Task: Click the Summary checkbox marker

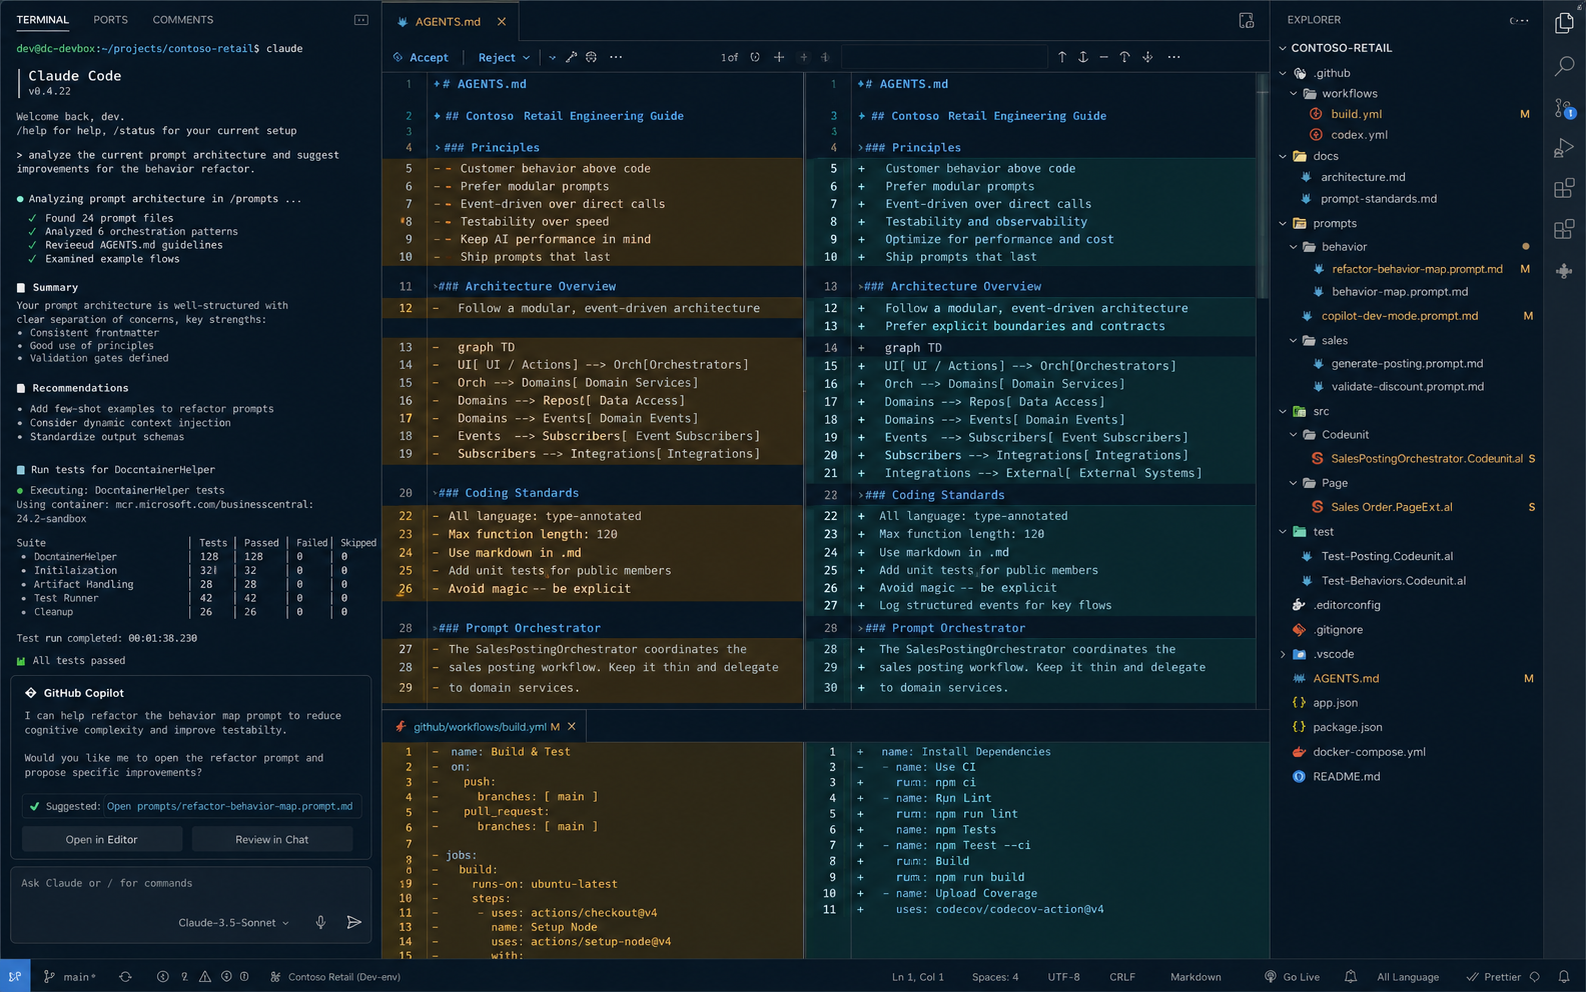Action: click(20, 288)
